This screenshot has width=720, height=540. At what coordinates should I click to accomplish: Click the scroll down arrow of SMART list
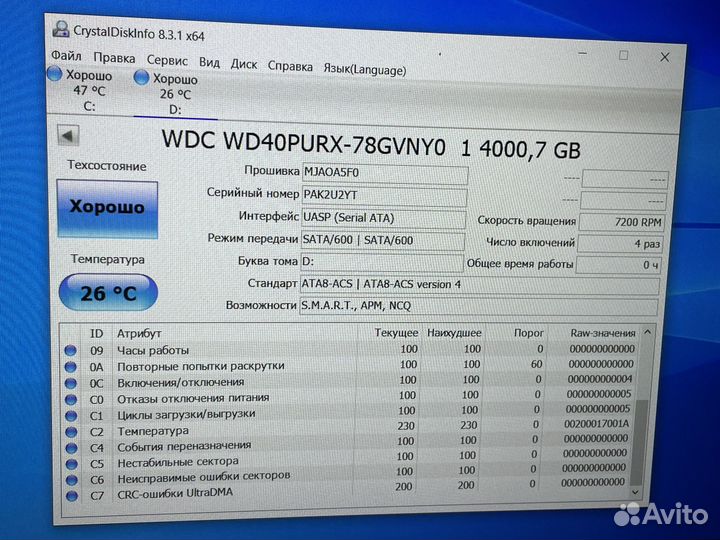pyautogui.click(x=636, y=492)
